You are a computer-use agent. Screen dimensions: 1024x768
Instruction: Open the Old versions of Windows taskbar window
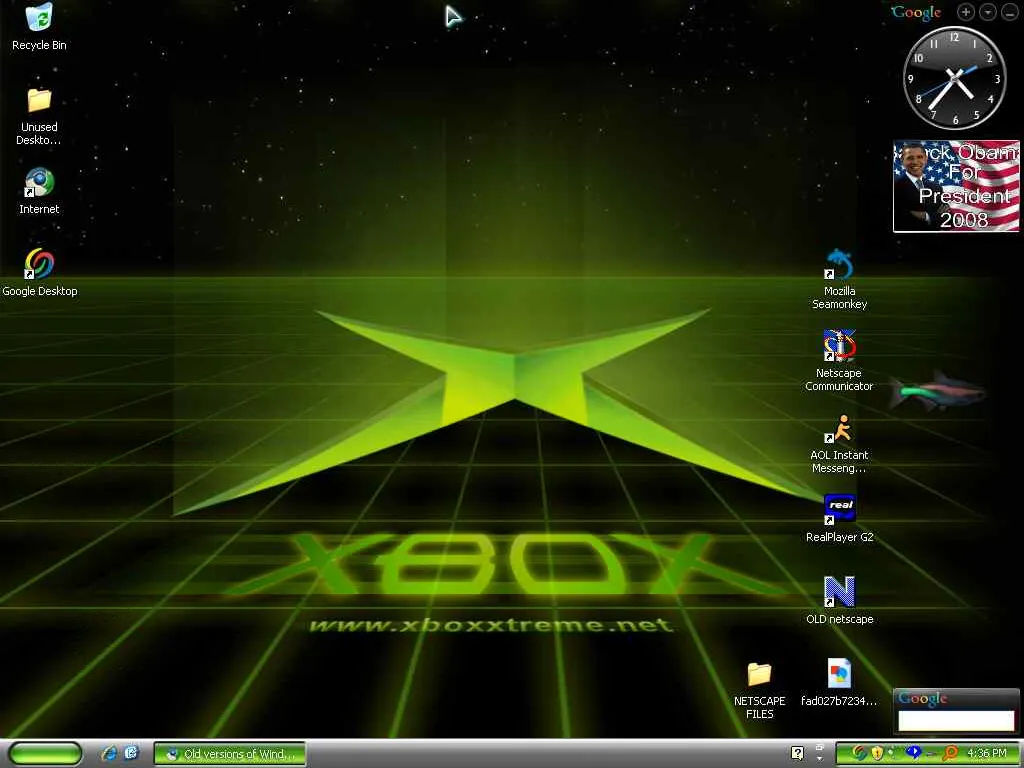point(230,754)
